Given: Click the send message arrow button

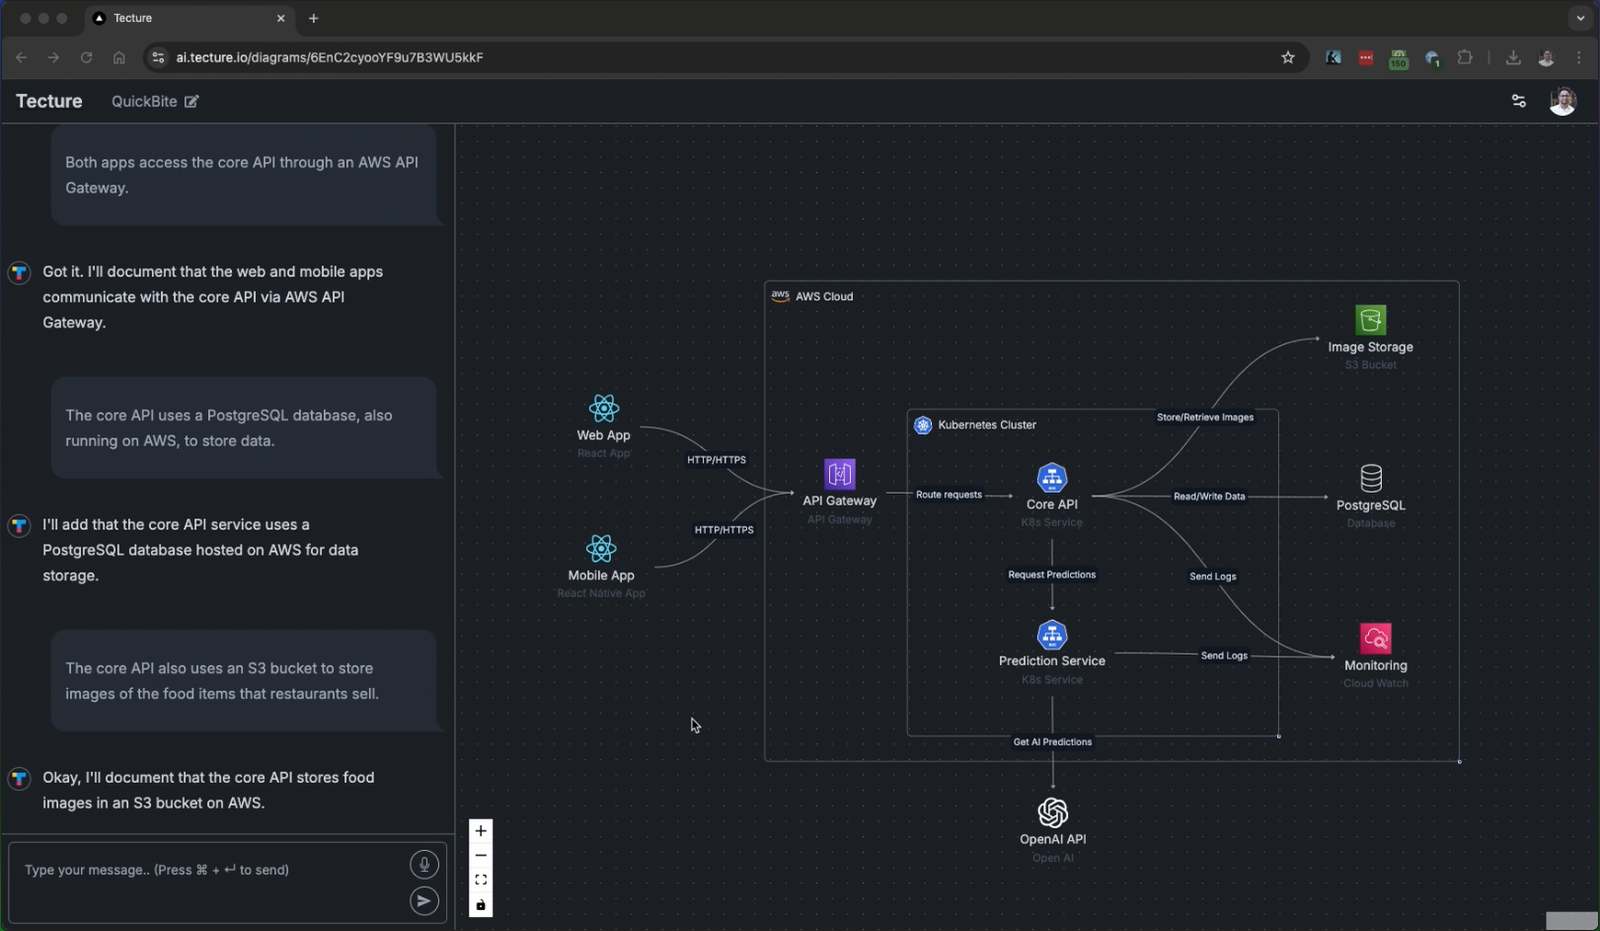Looking at the screenshot, I should [x=424, y=901].
